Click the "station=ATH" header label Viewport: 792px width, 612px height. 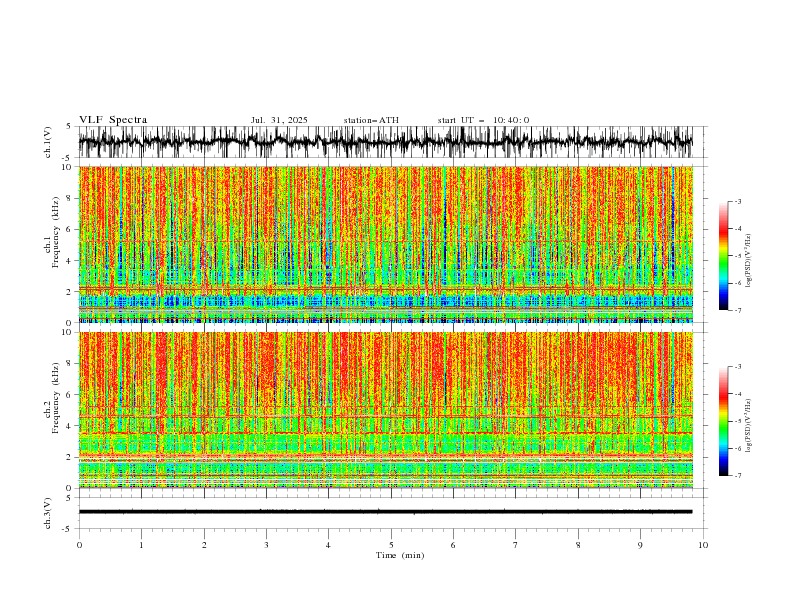371,120
